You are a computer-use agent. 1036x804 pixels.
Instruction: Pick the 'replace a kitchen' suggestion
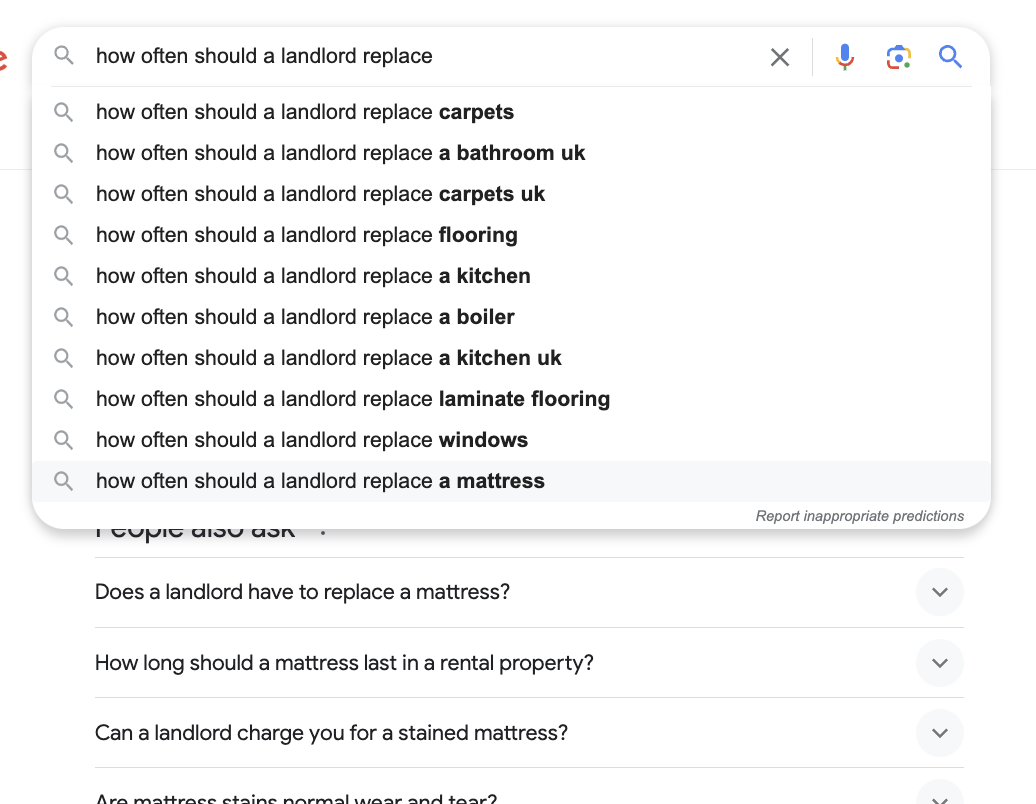click(x=313, y=276)
